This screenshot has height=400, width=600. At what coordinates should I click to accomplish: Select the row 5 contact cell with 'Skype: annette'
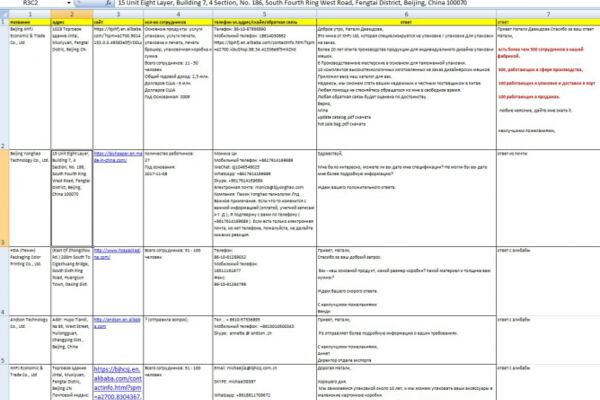264,340
